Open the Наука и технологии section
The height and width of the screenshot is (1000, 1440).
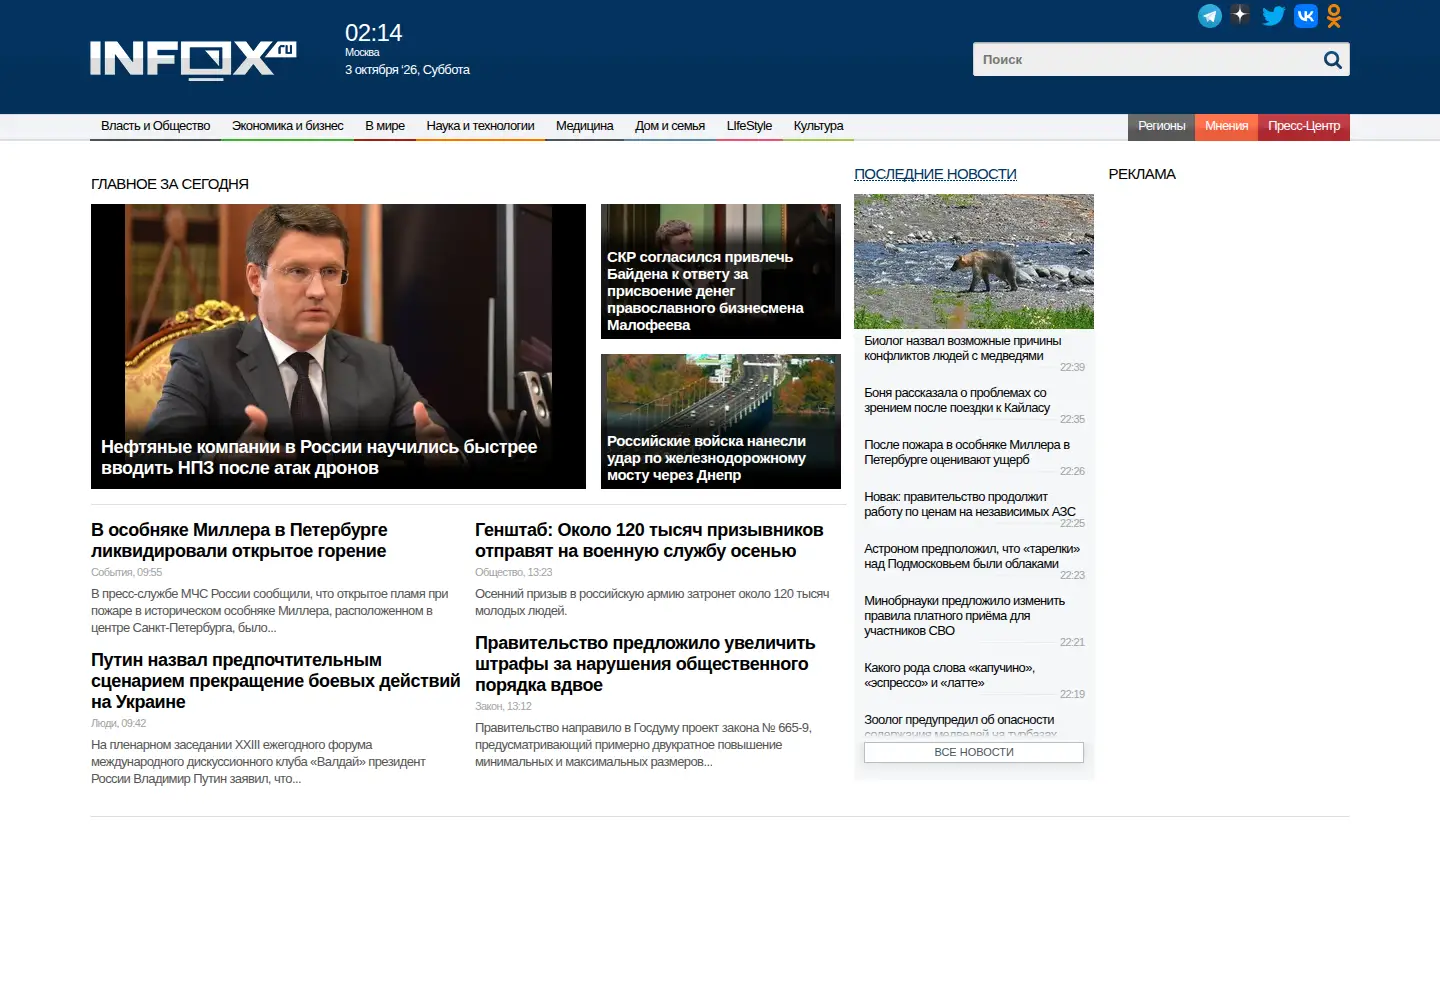(x=480, y=126)
